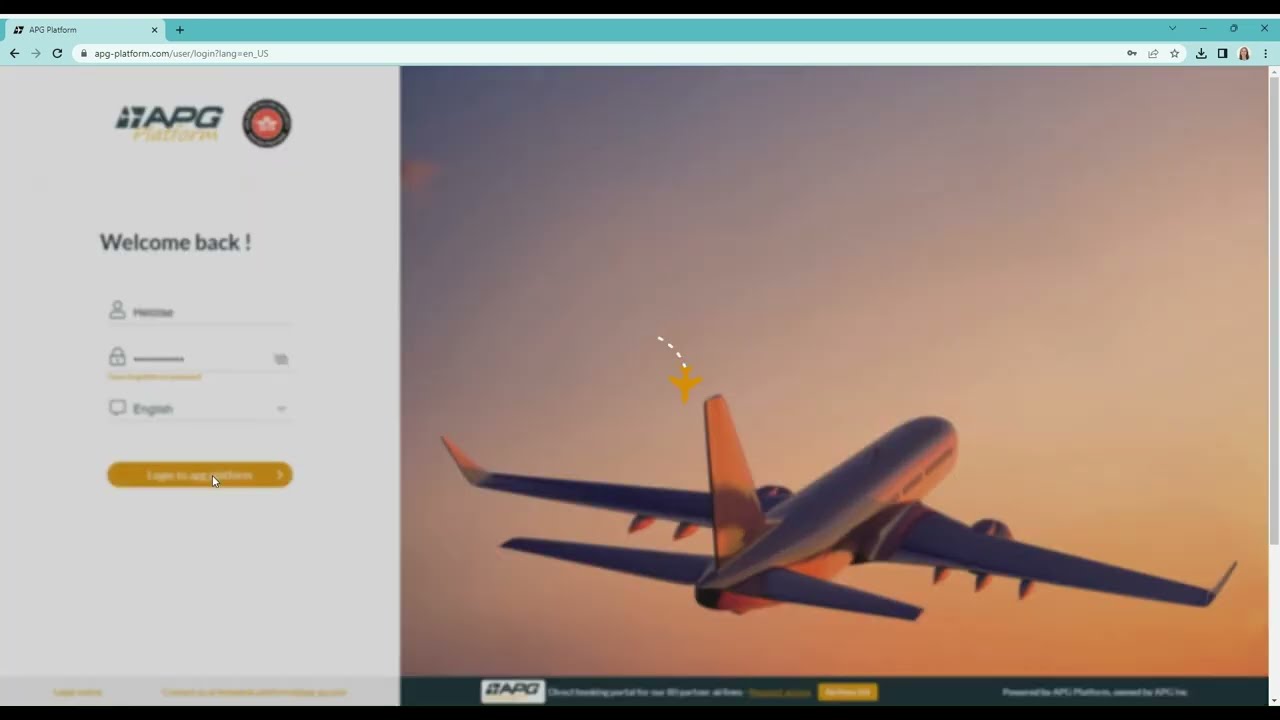
Task: Toggle password visibility eye icon
Action: [281, 359]
